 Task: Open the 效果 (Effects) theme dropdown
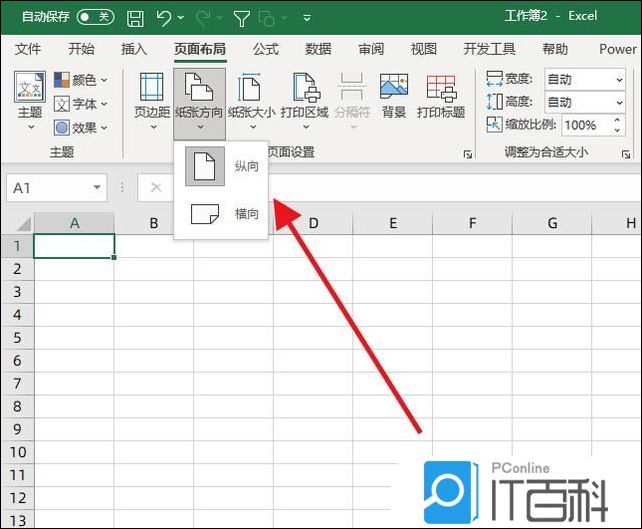81,128
